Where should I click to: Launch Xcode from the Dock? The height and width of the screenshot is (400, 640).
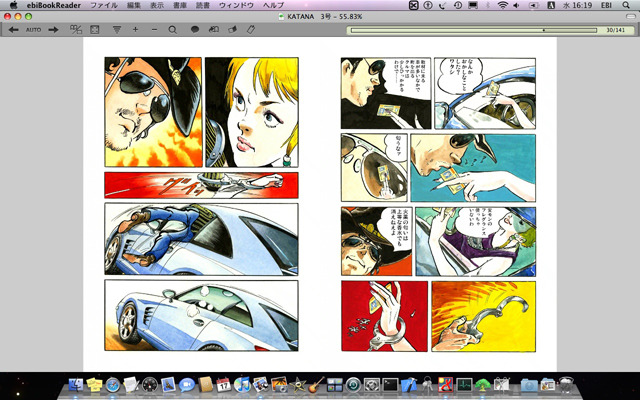pos(409,384)
